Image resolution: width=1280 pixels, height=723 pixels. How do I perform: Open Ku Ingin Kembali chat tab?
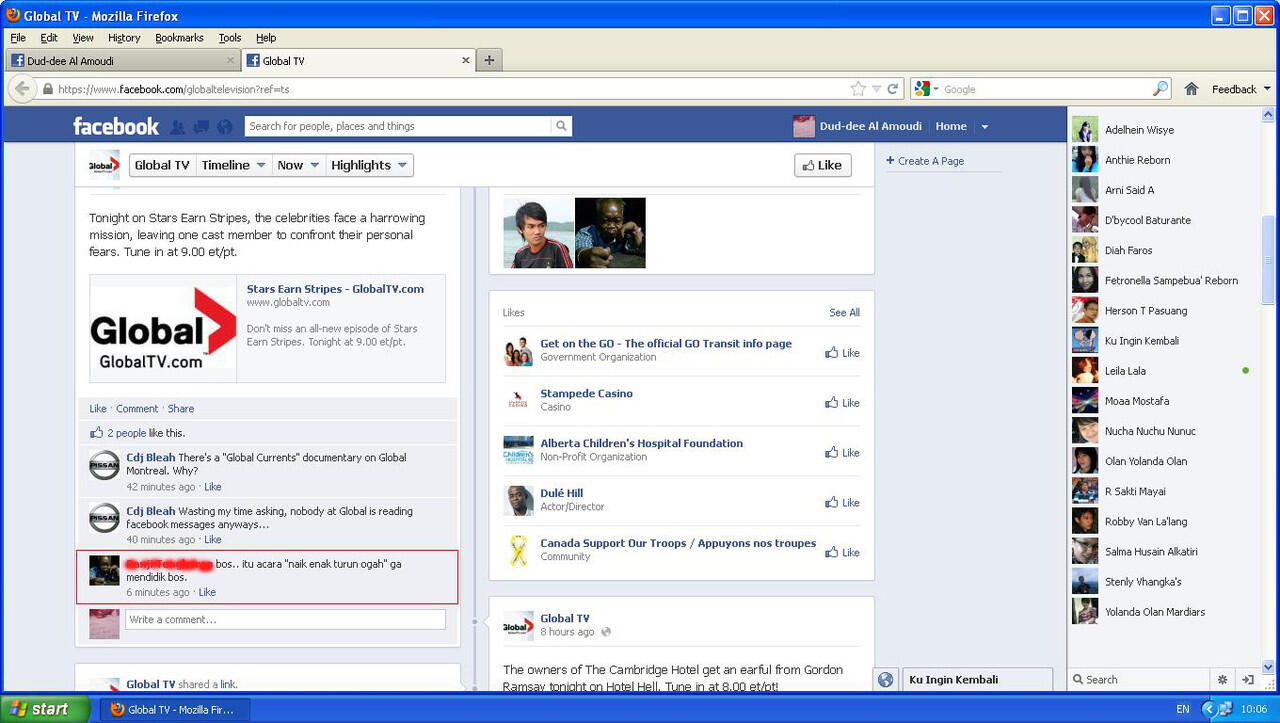coord(975,680)
